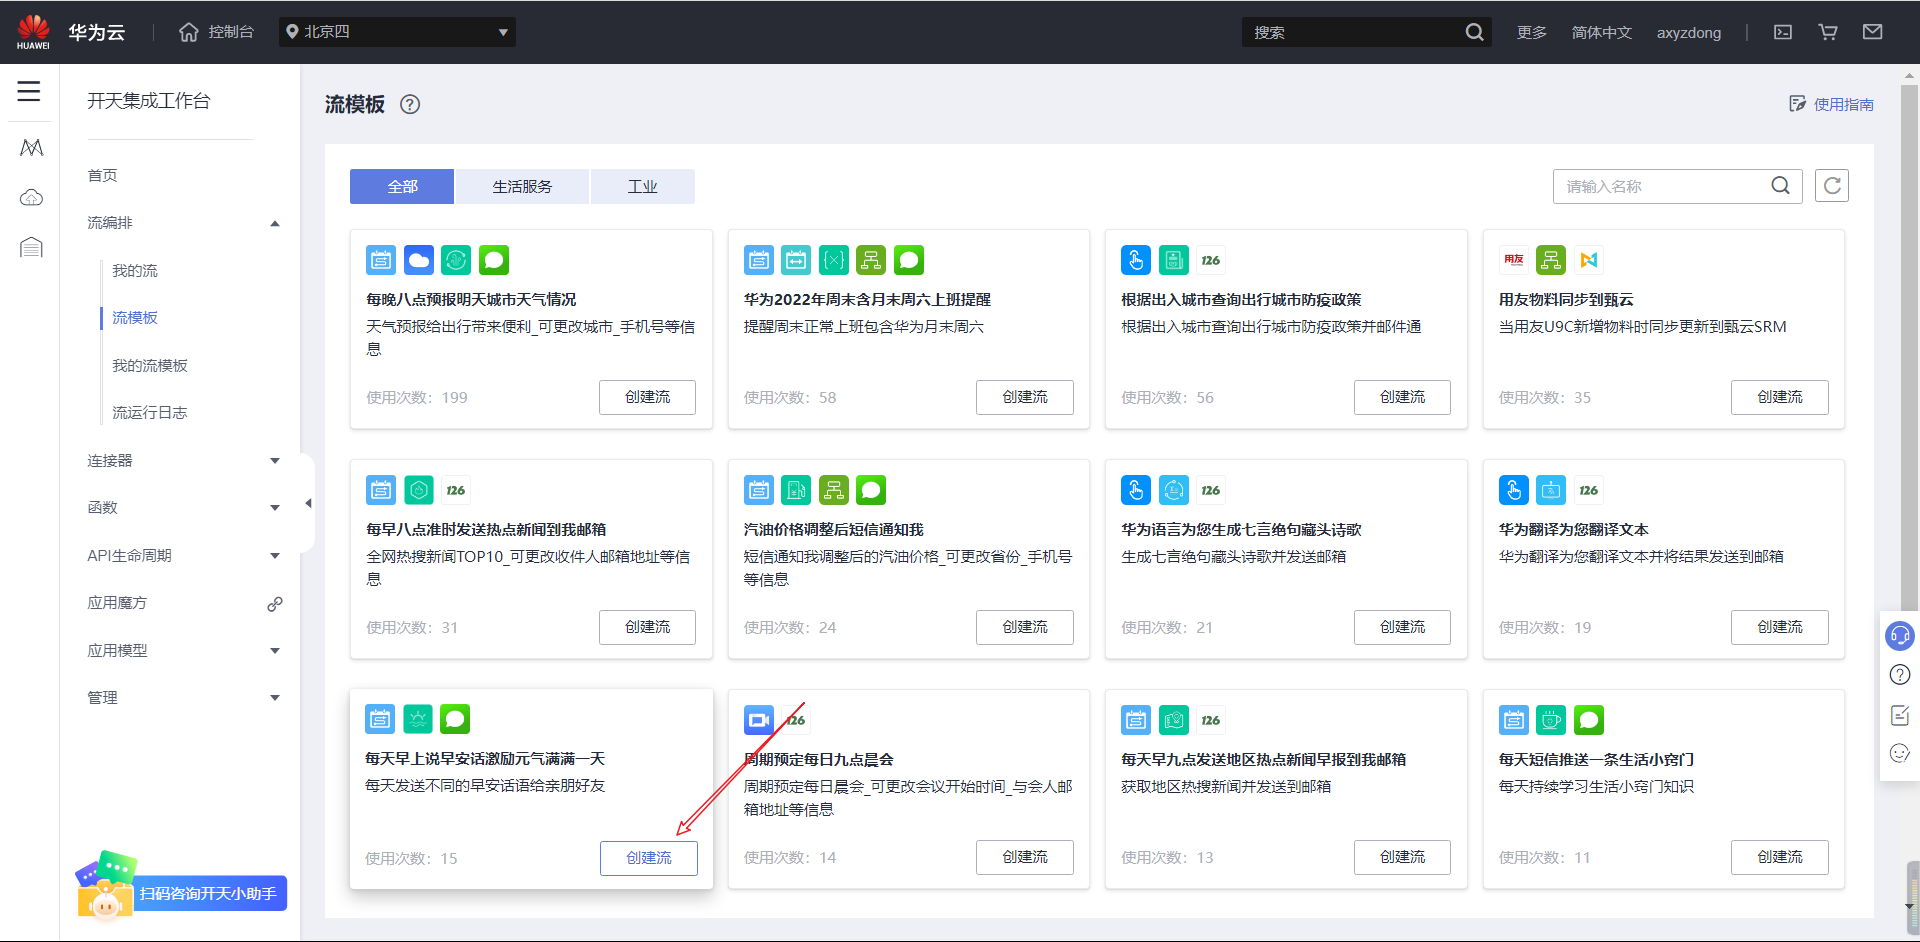Click the touch icon on 华为翻译为您翻译文本 card
Screen dimensions: 1920x942
[x=1513, y=490]
